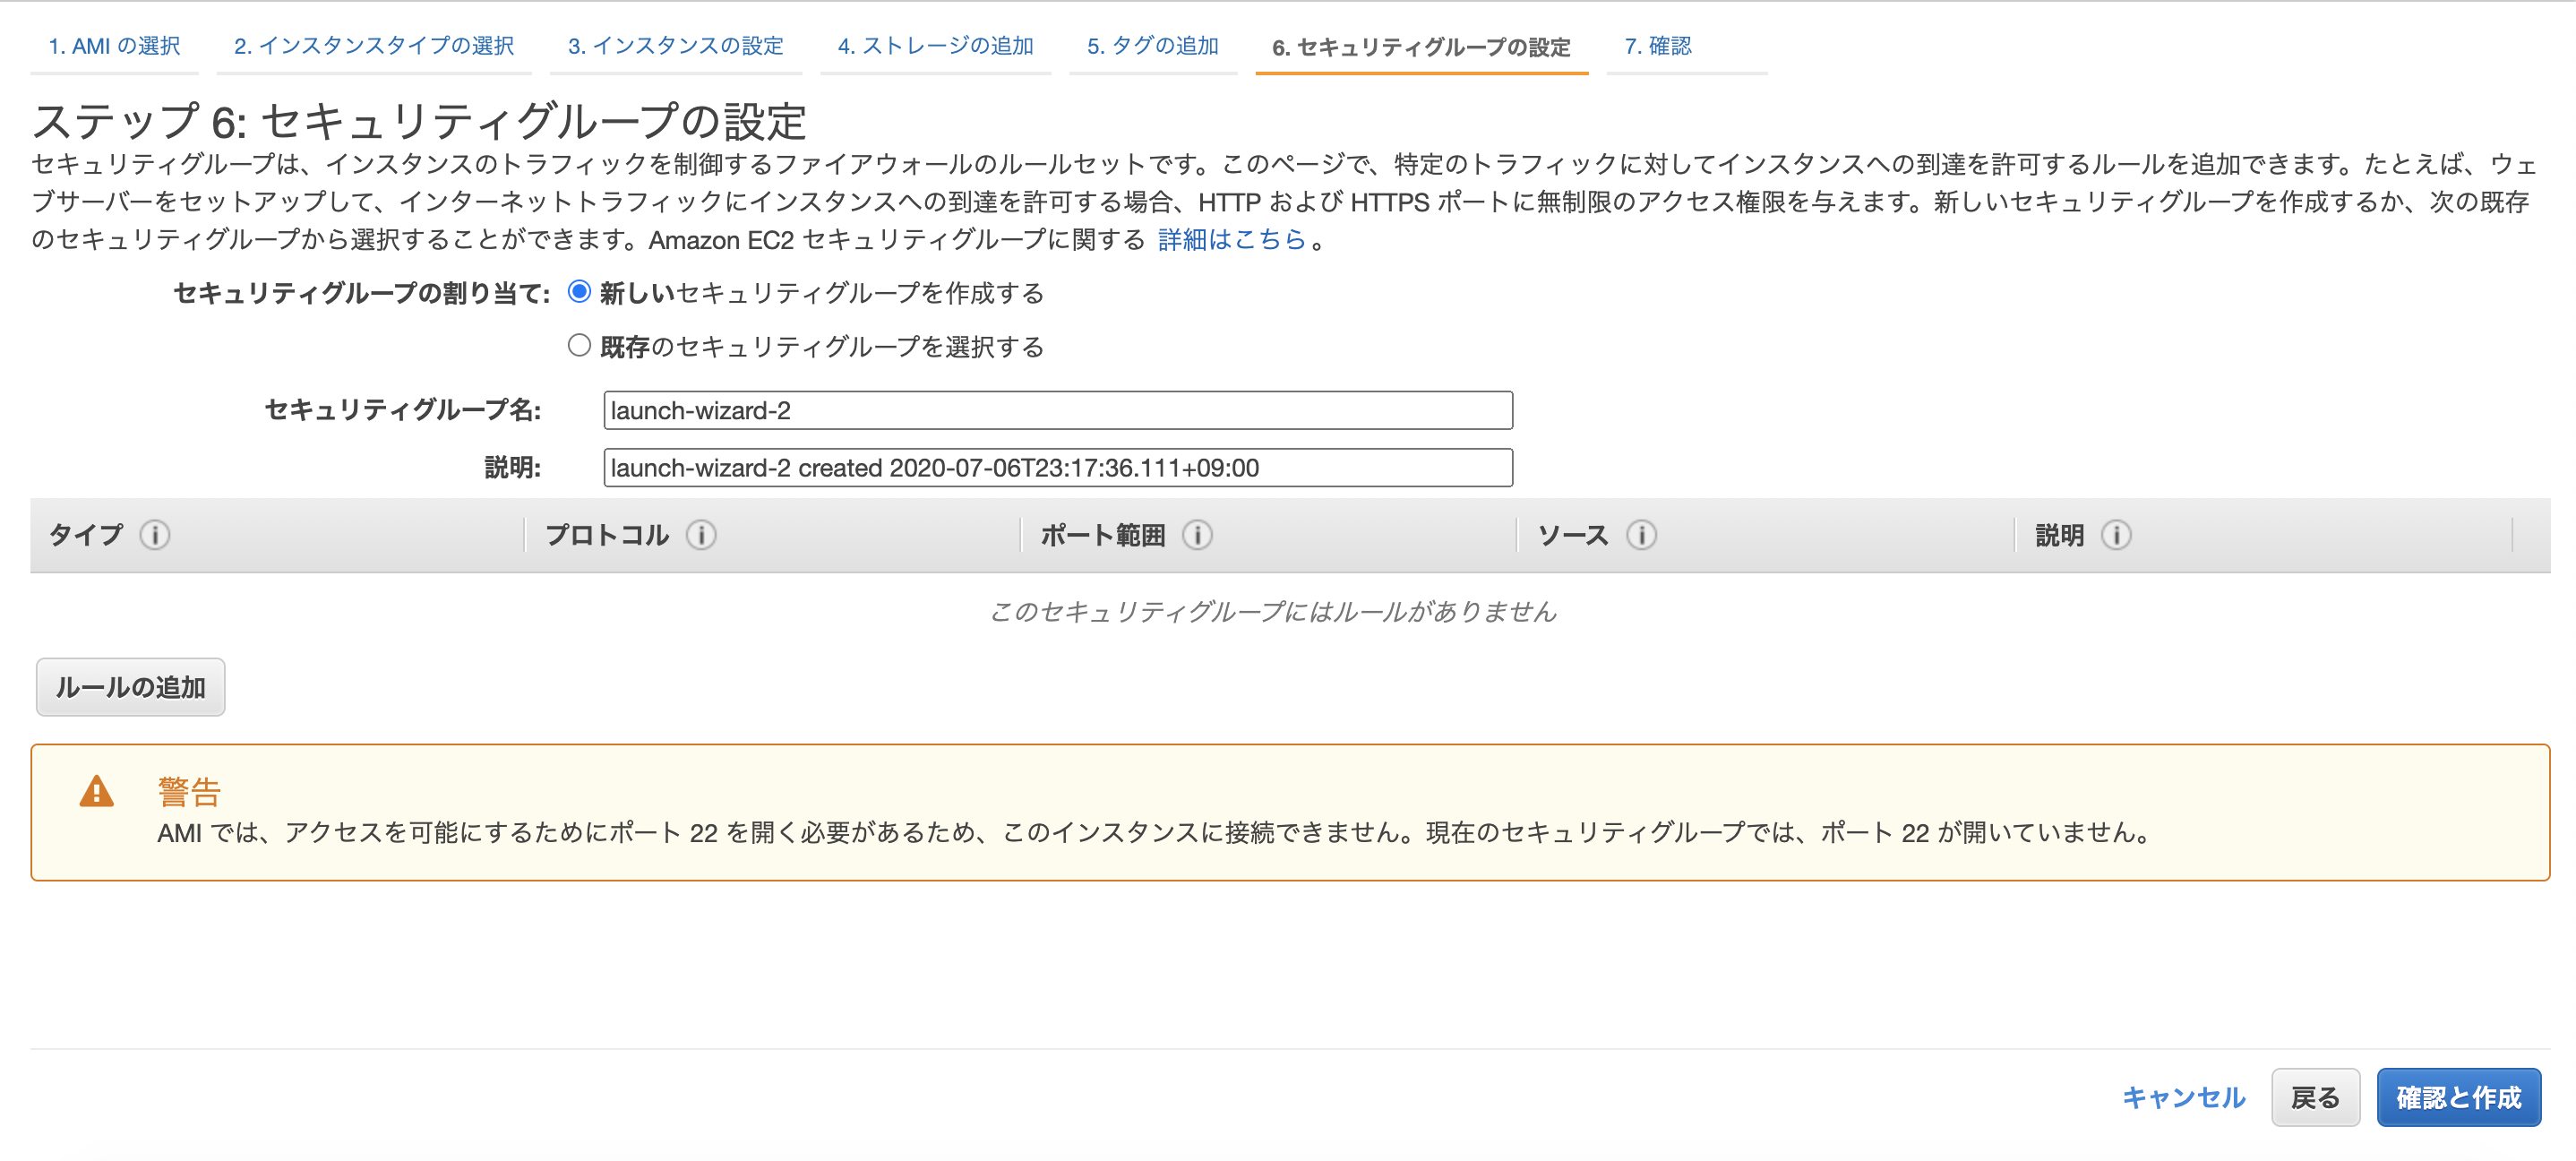Click the ソース column header
The width and height of the screenshot is (2576, 1161).
click(x=1573, y=535)
